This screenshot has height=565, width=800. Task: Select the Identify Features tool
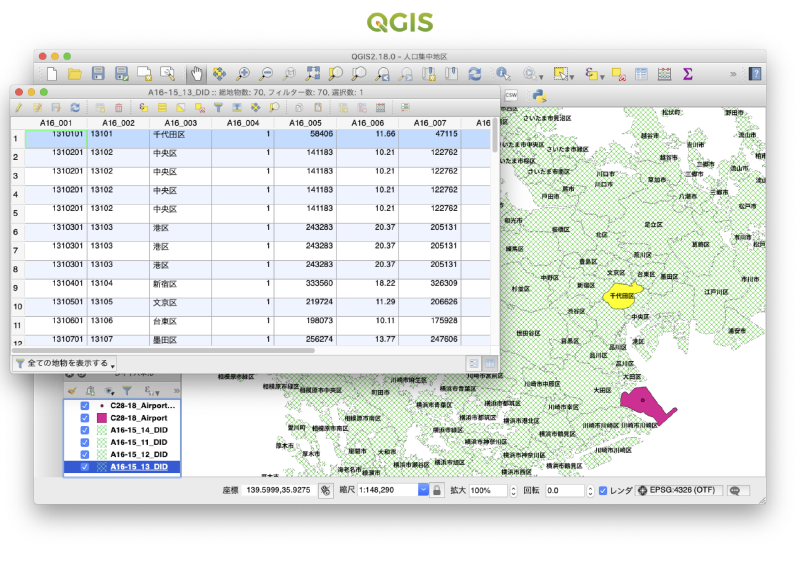pyautogui.click(x=504, y=74)
